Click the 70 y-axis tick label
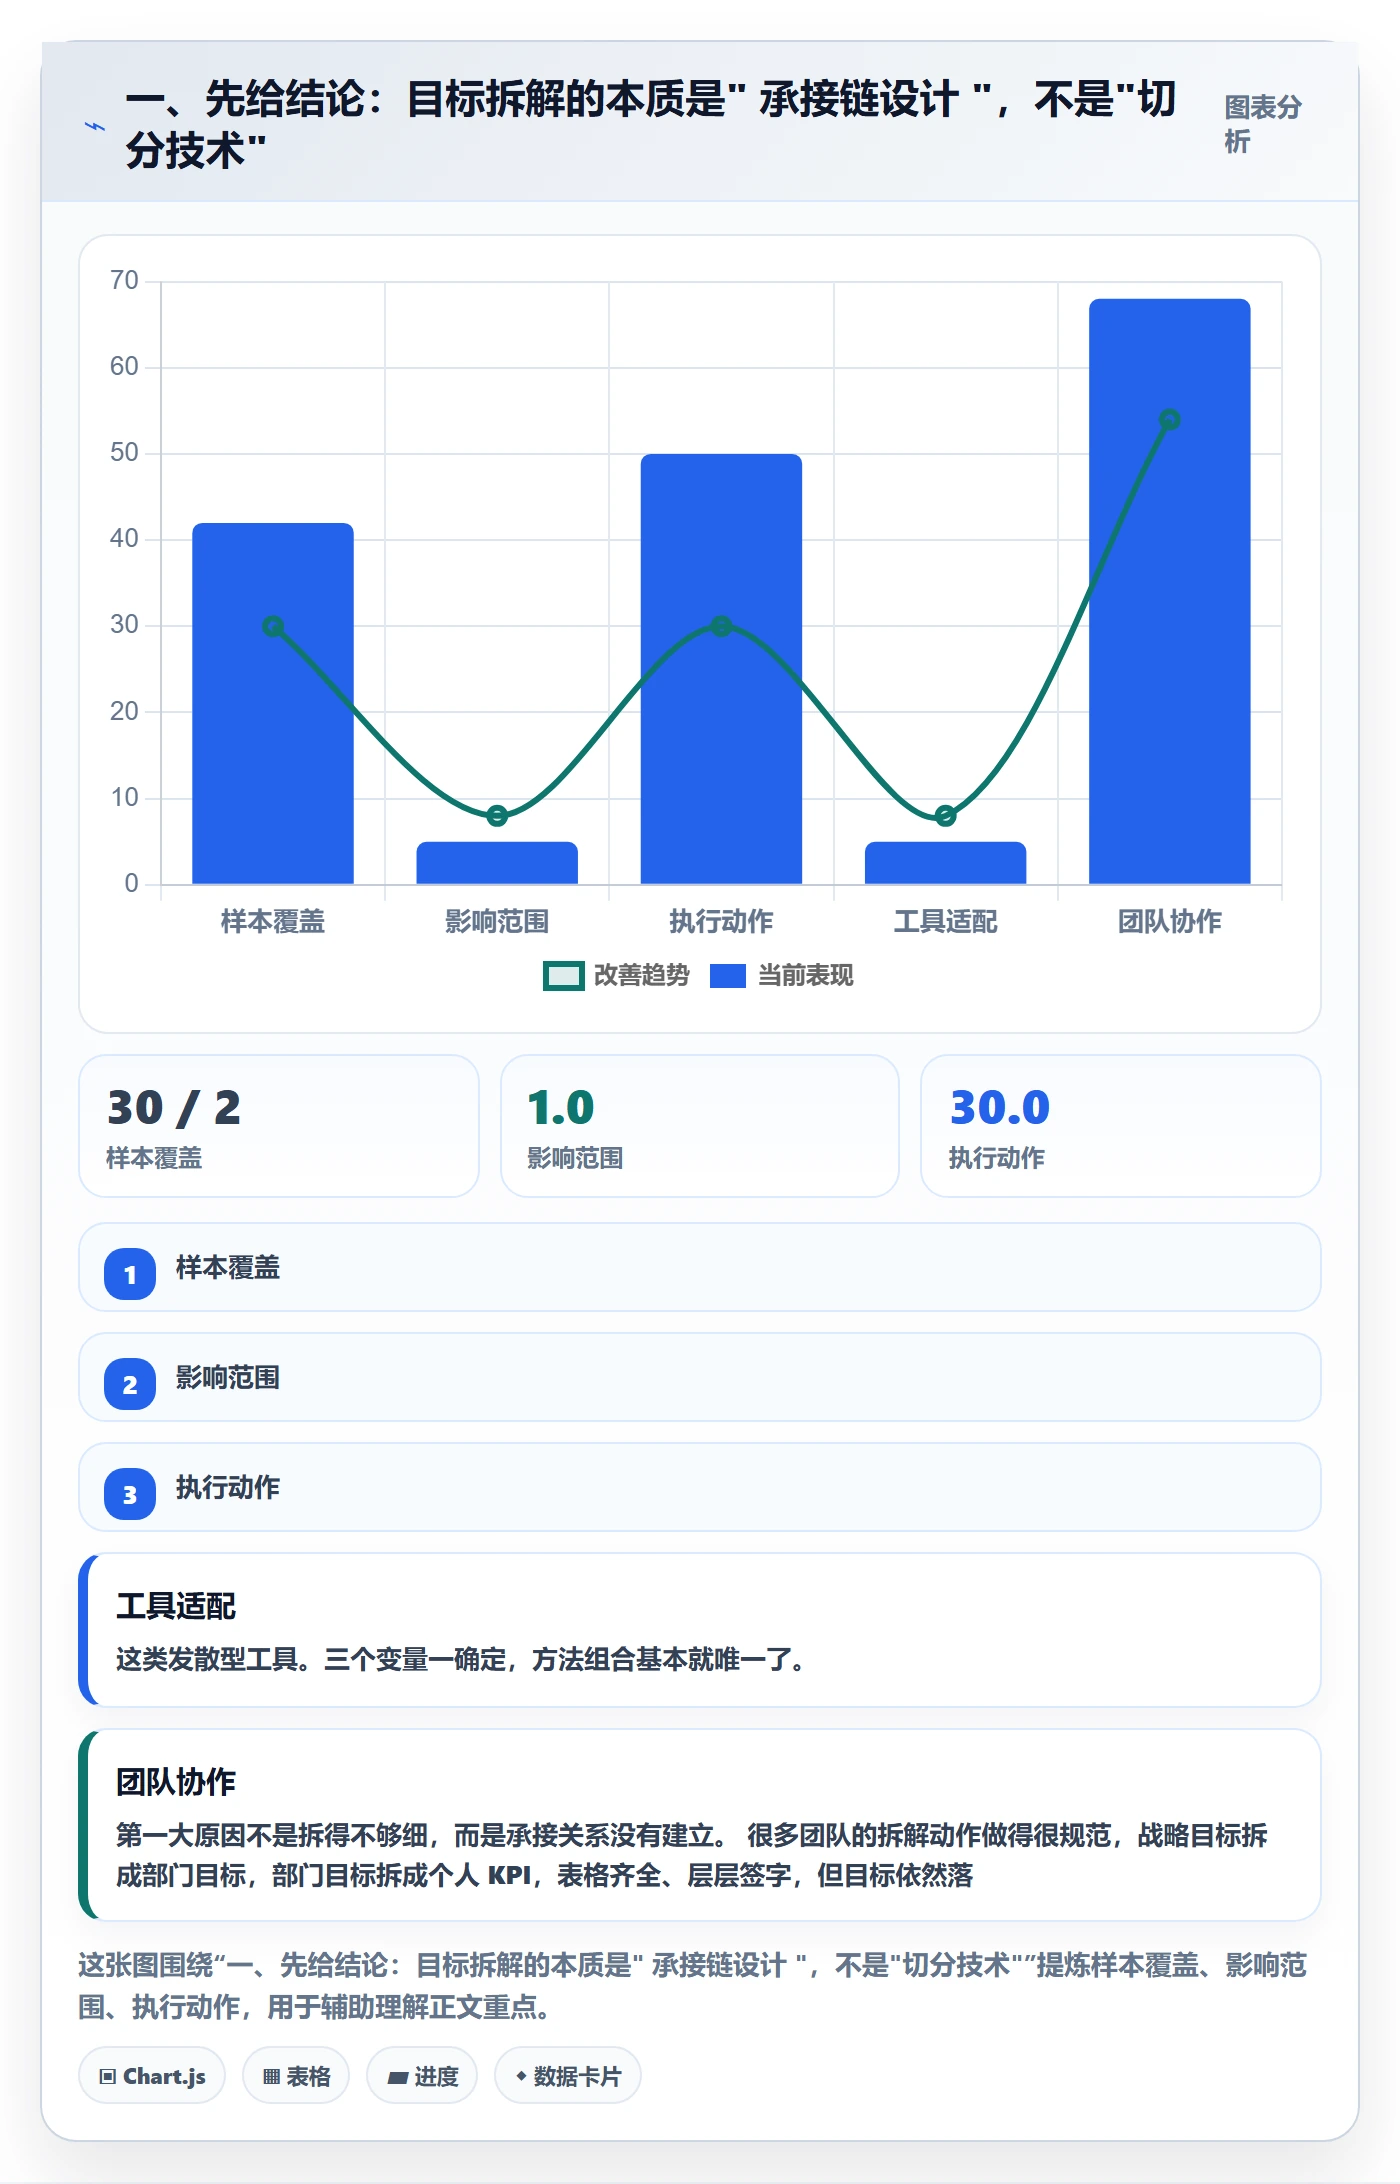This screenshot has height=2184, width=1400. 124,280
